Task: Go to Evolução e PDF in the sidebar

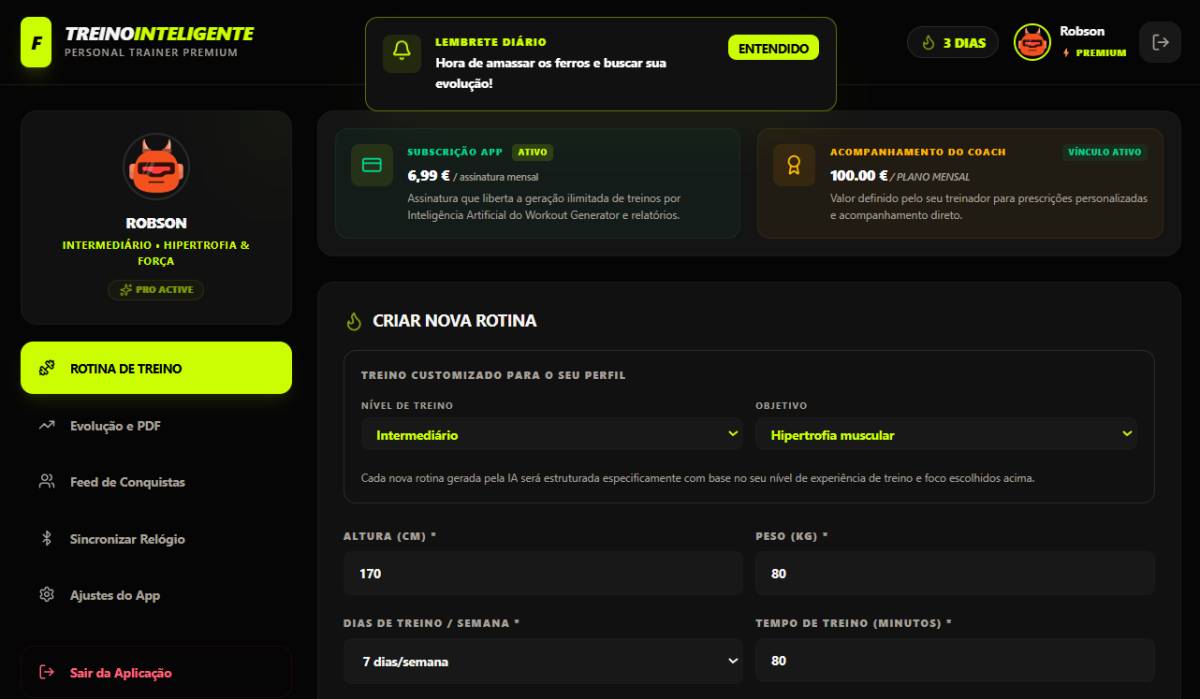Action: [156, 426]
